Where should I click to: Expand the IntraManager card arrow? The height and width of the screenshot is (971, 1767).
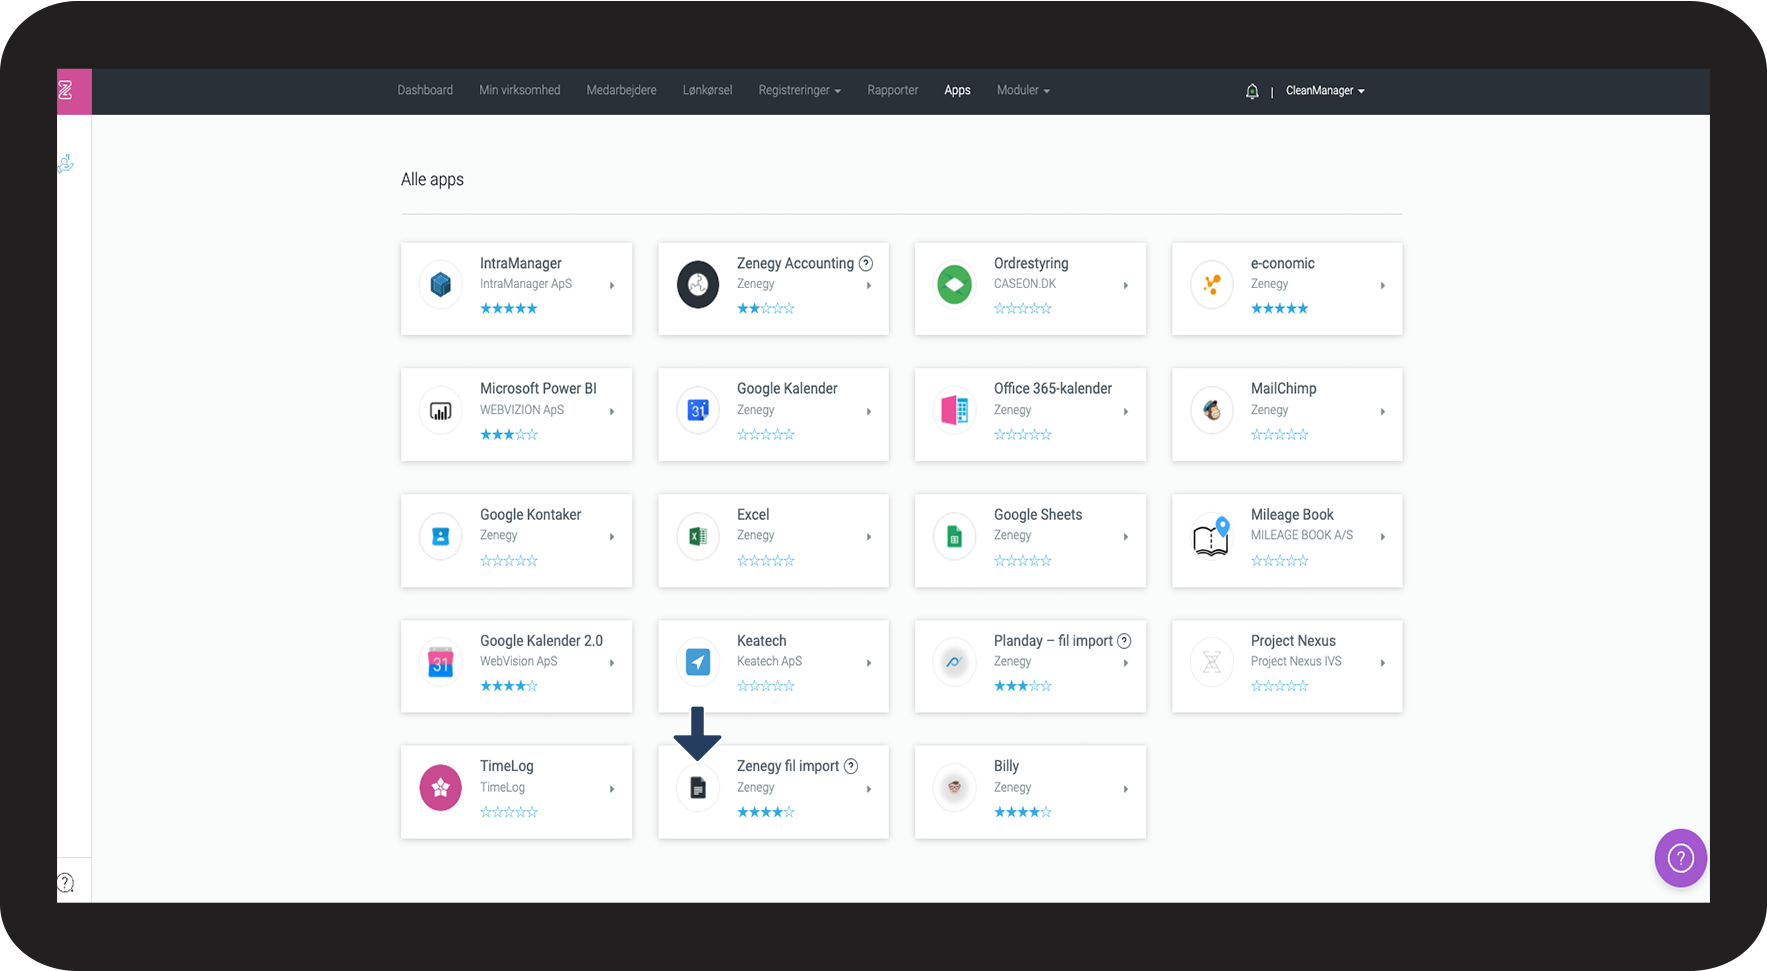click(612, 286)
